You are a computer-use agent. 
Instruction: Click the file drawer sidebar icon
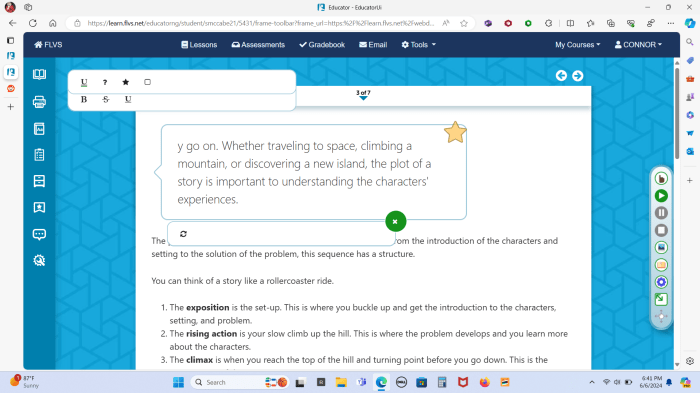[39, 181]
